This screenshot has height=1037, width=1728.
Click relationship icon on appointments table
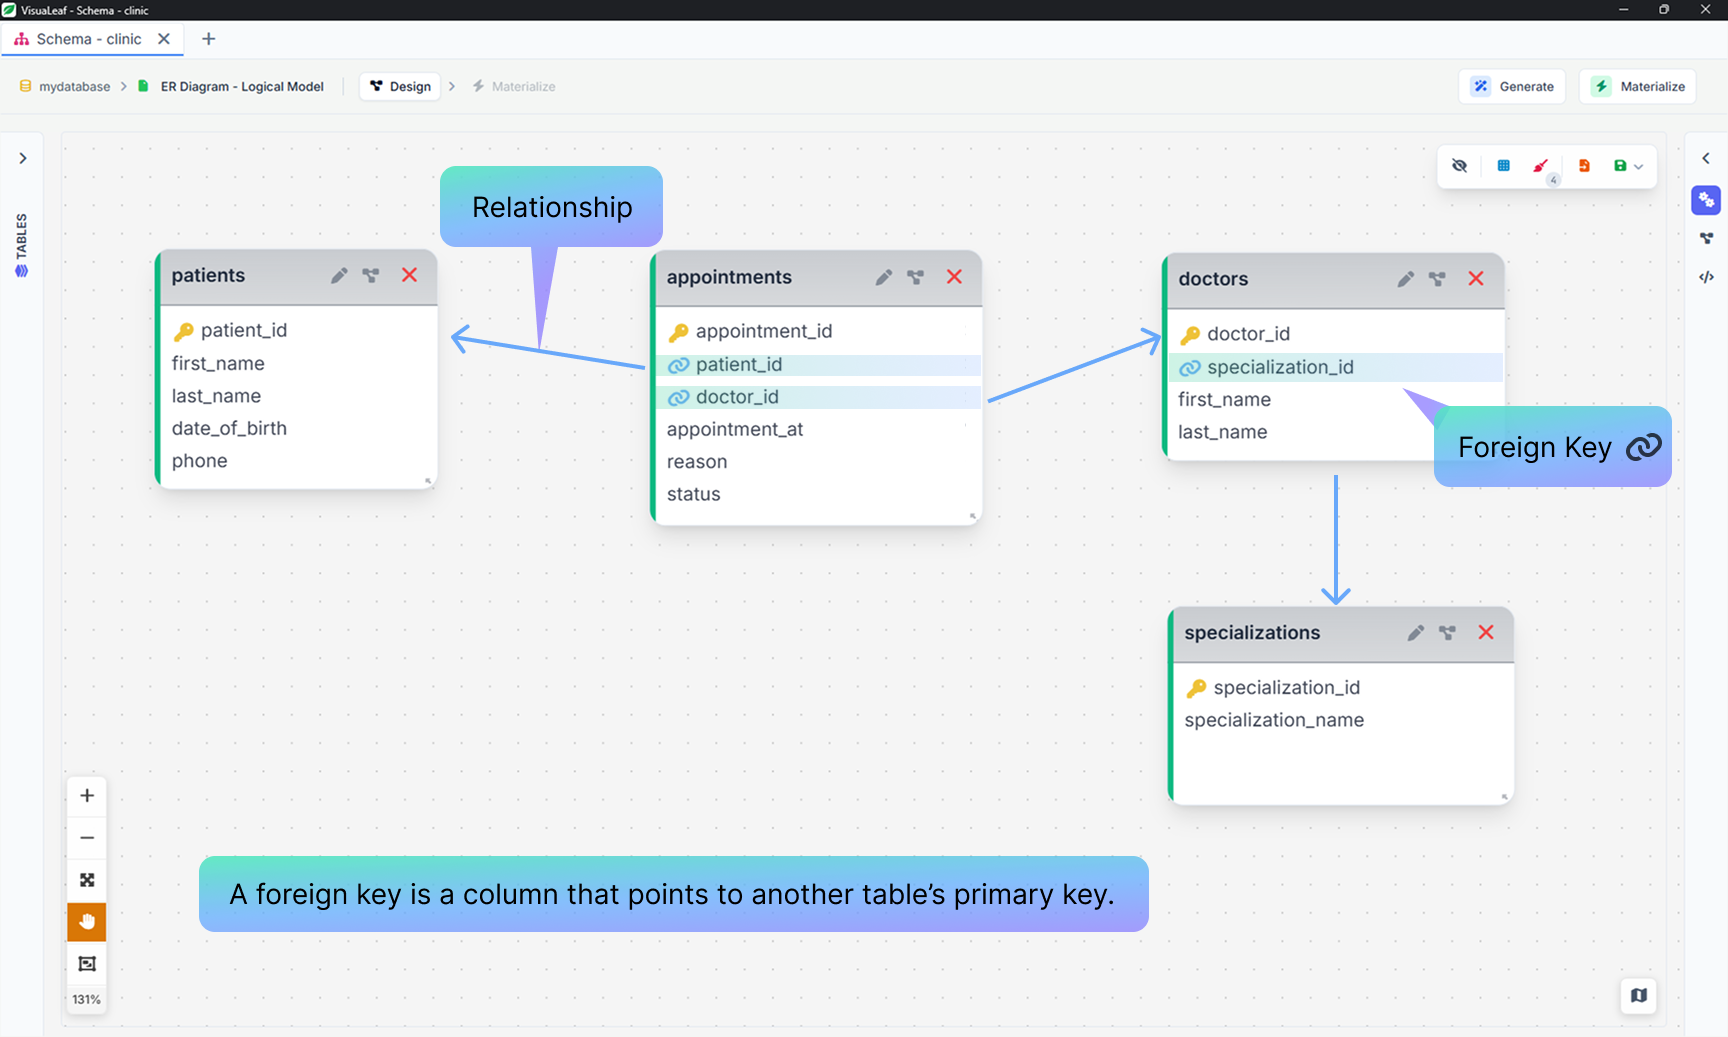(x=915, y=277)
